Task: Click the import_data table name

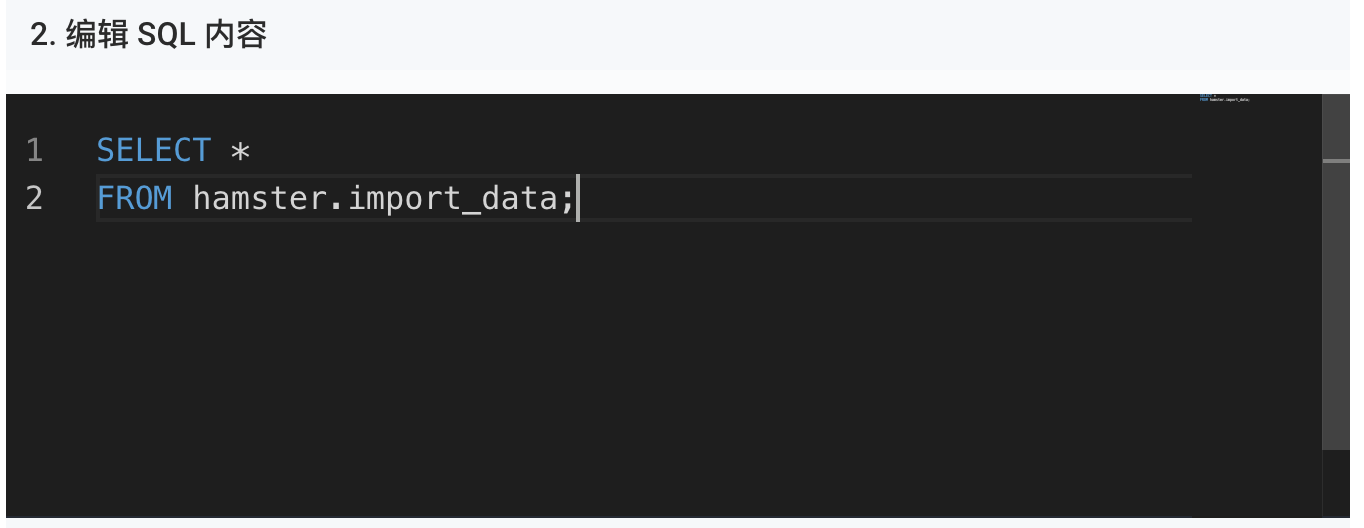Action: [x=452, y=199]
